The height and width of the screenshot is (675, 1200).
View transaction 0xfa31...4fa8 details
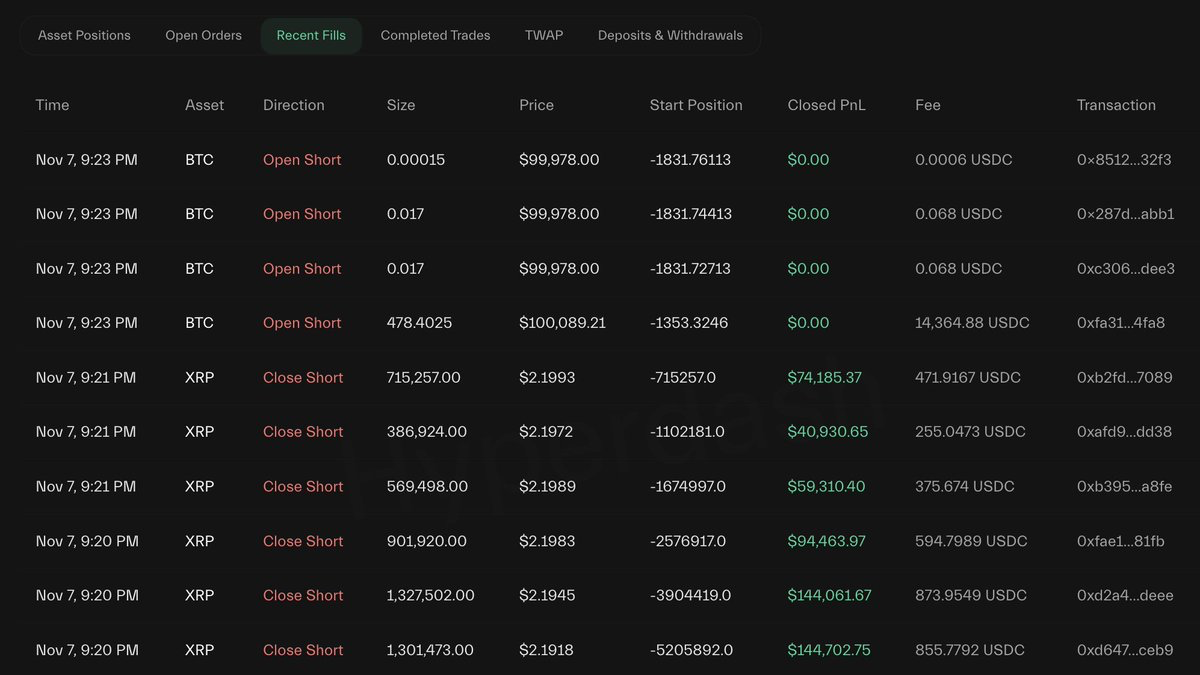coord(1121,323)
